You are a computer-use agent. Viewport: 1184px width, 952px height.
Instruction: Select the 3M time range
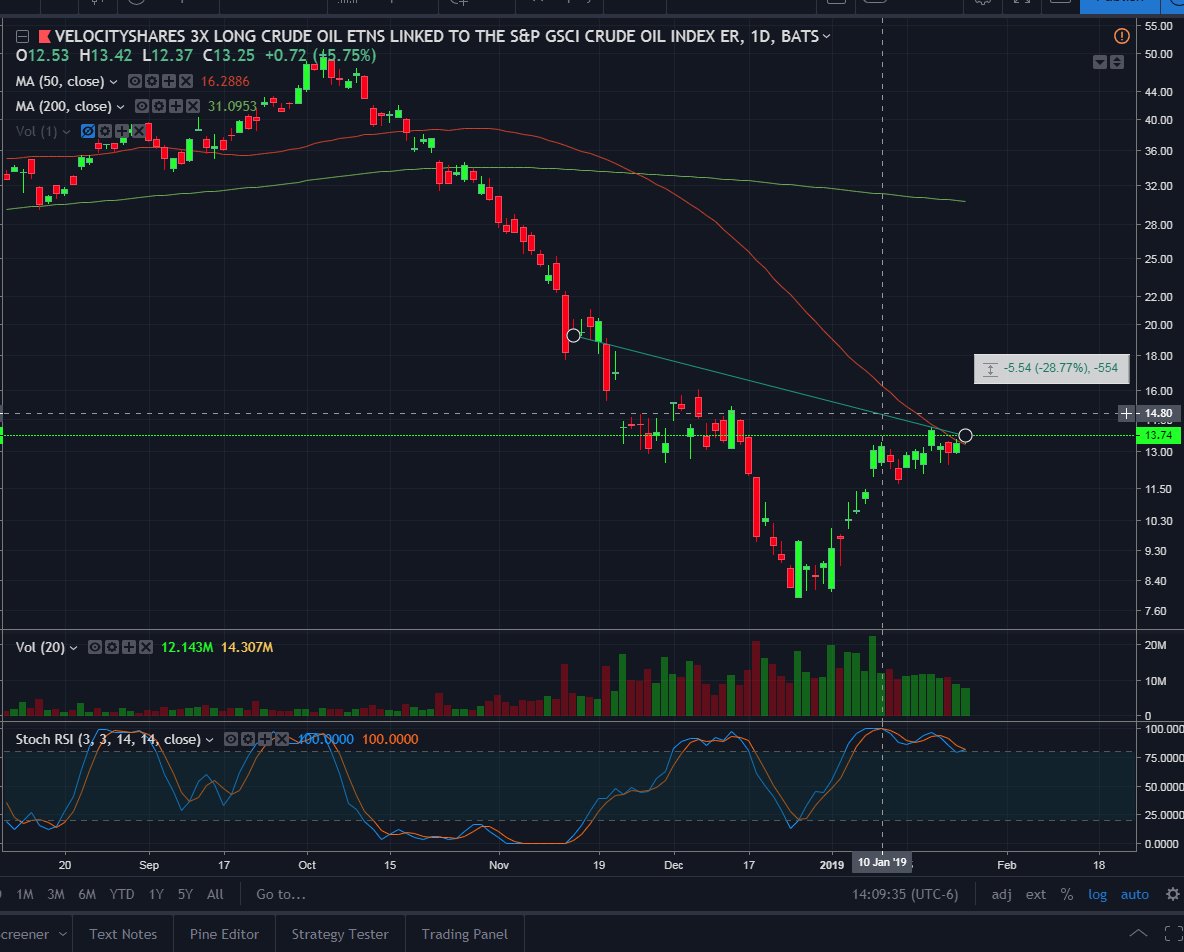pos(56,895)
